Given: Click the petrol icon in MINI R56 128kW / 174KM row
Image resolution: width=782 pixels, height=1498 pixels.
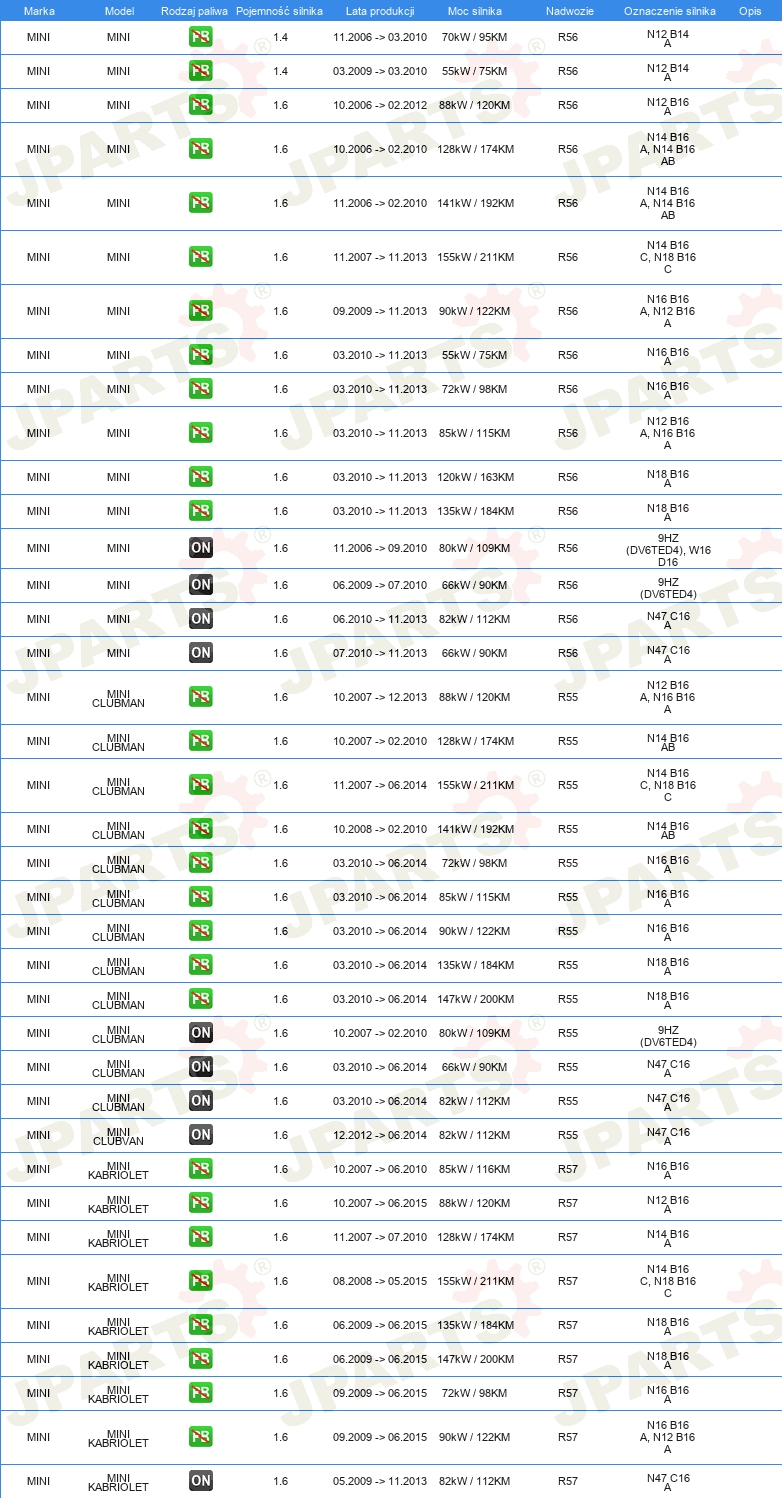Looking at the screenshot, I should (200, 149).
